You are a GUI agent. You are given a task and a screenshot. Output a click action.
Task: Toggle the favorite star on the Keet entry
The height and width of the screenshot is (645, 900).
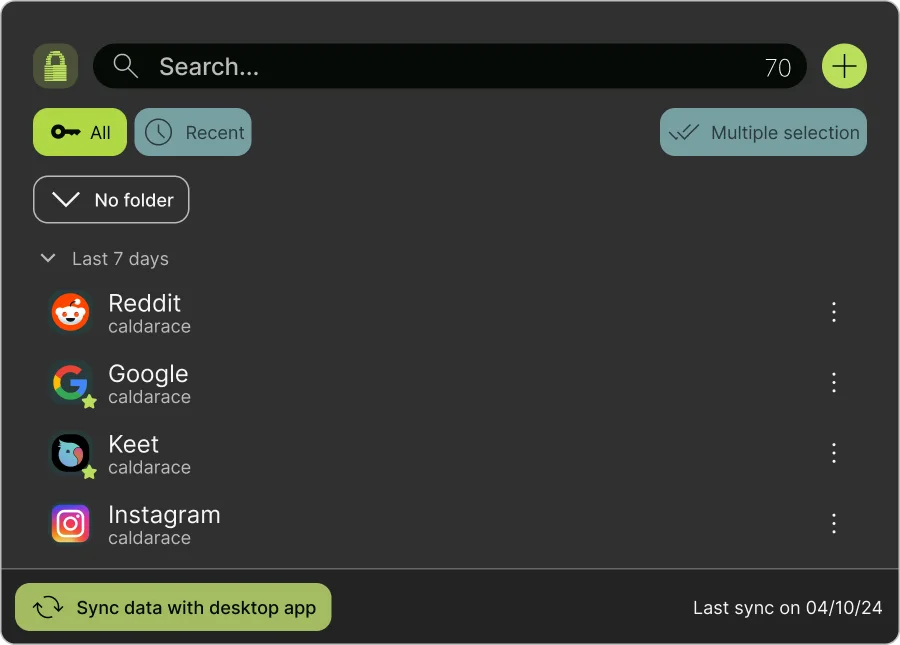(x=88, y=471)
